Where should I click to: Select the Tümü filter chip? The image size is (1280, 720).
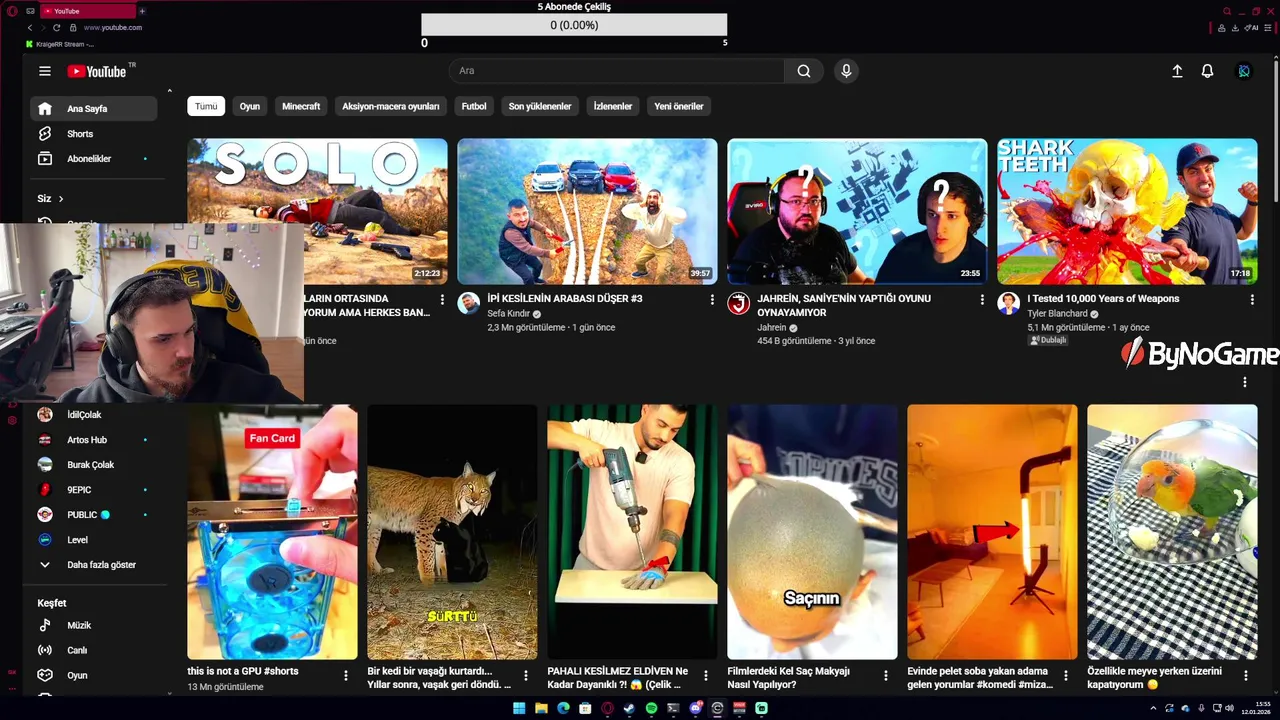pos(206,106)
